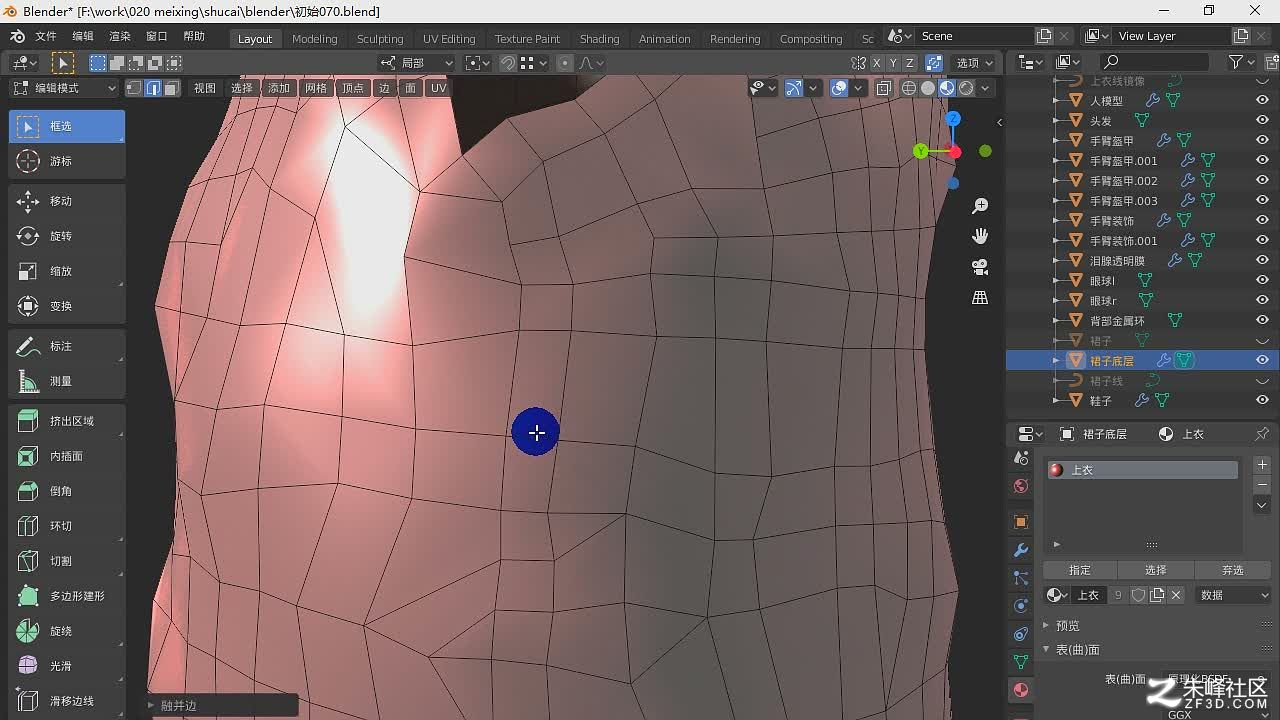The width and height of the screenshot is (1280, 720).
Task: Open the 数据 link dropdown
Action: tap(1233, 595)
